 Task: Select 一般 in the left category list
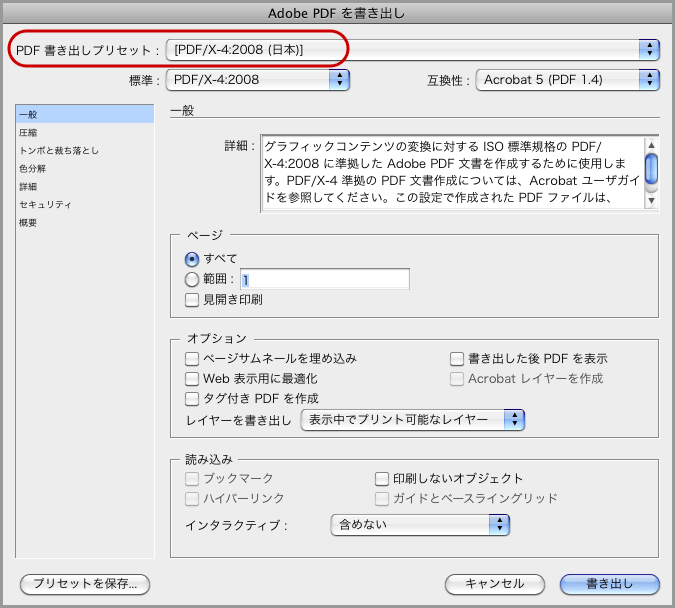click(85, 115)
